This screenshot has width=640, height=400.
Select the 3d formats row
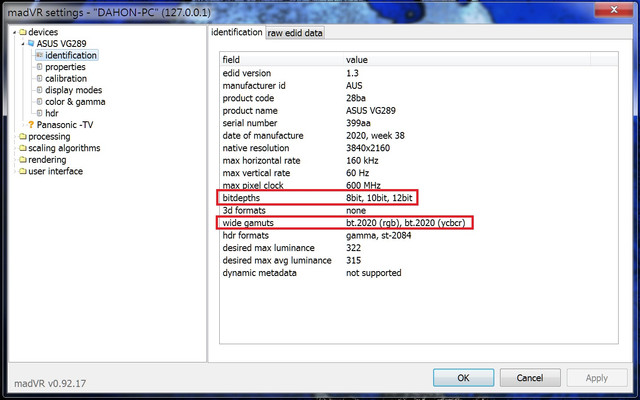(x=419, y=210)
